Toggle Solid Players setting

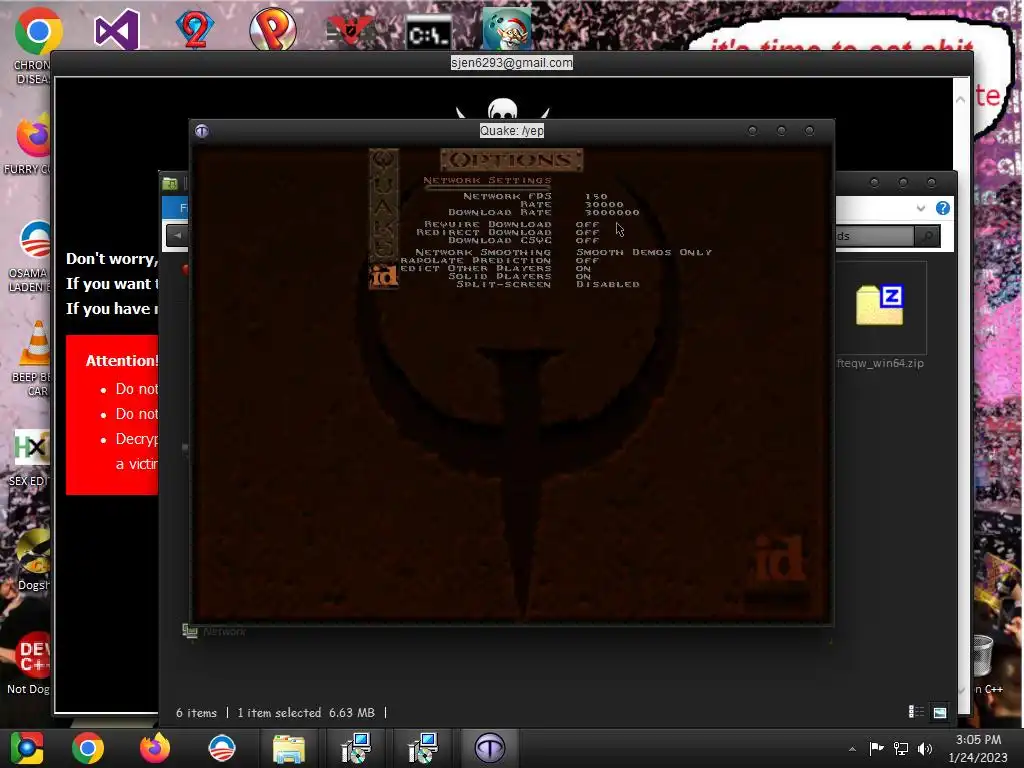(520, 276)
